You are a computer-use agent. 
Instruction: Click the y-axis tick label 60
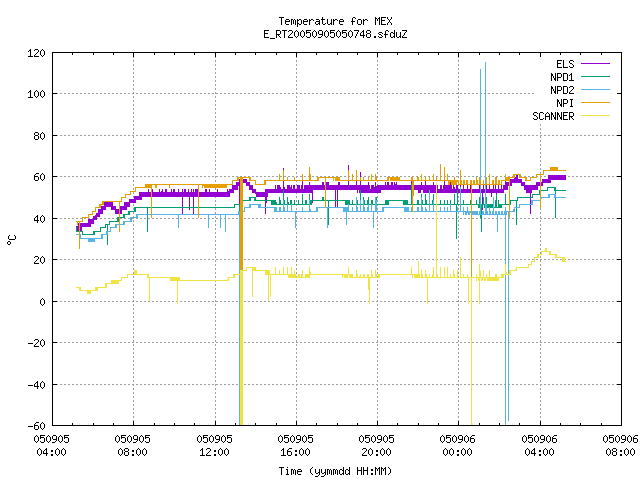tap(39, 177)
